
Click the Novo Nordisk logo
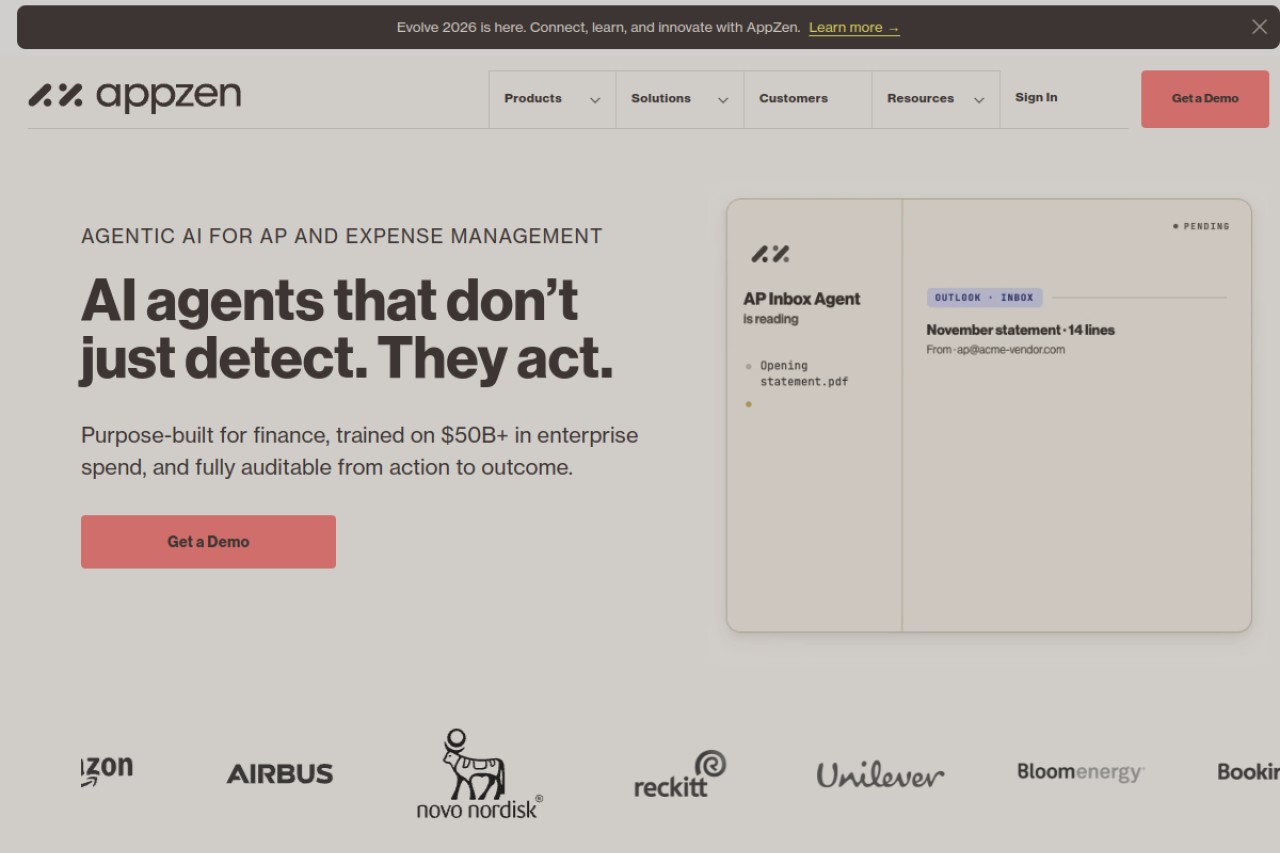point(479,774)
